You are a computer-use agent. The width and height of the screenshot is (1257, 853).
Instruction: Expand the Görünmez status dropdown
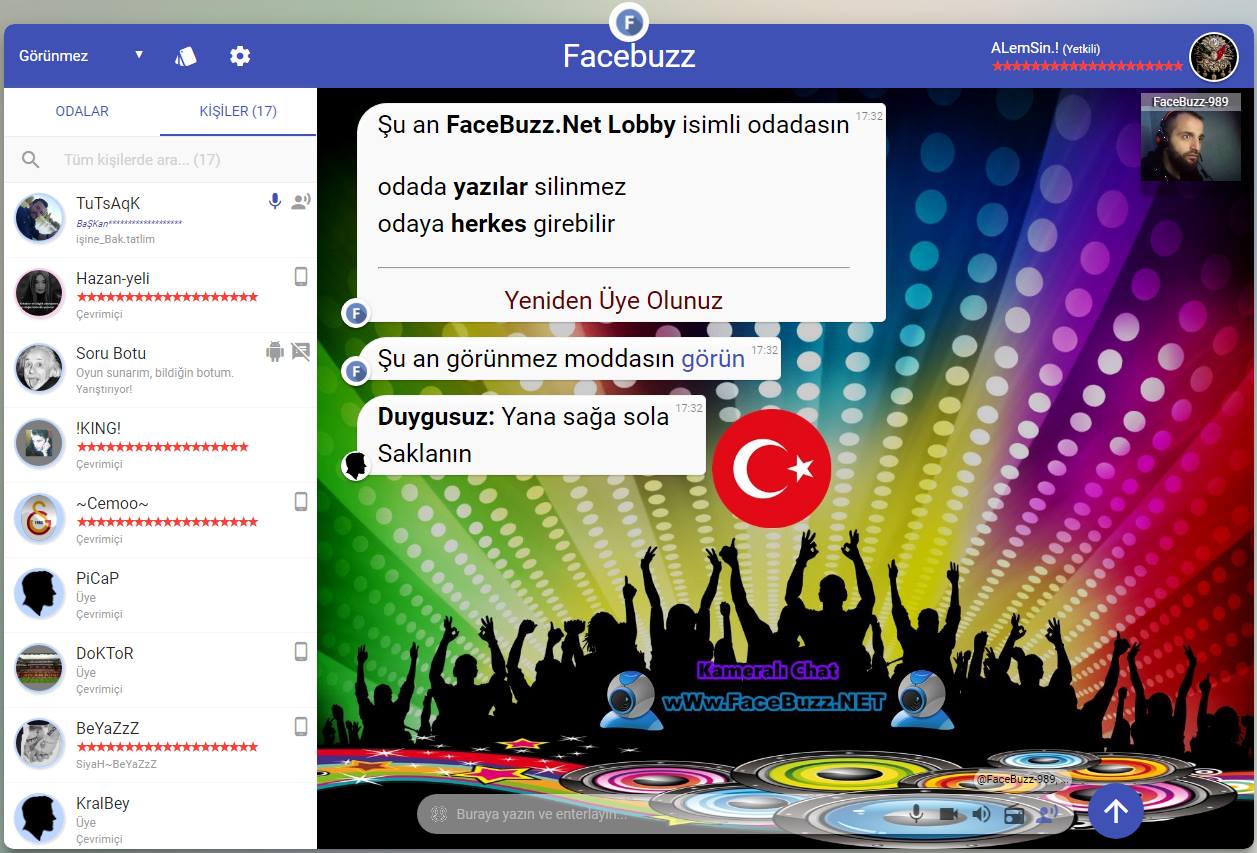tap(81, 56)
